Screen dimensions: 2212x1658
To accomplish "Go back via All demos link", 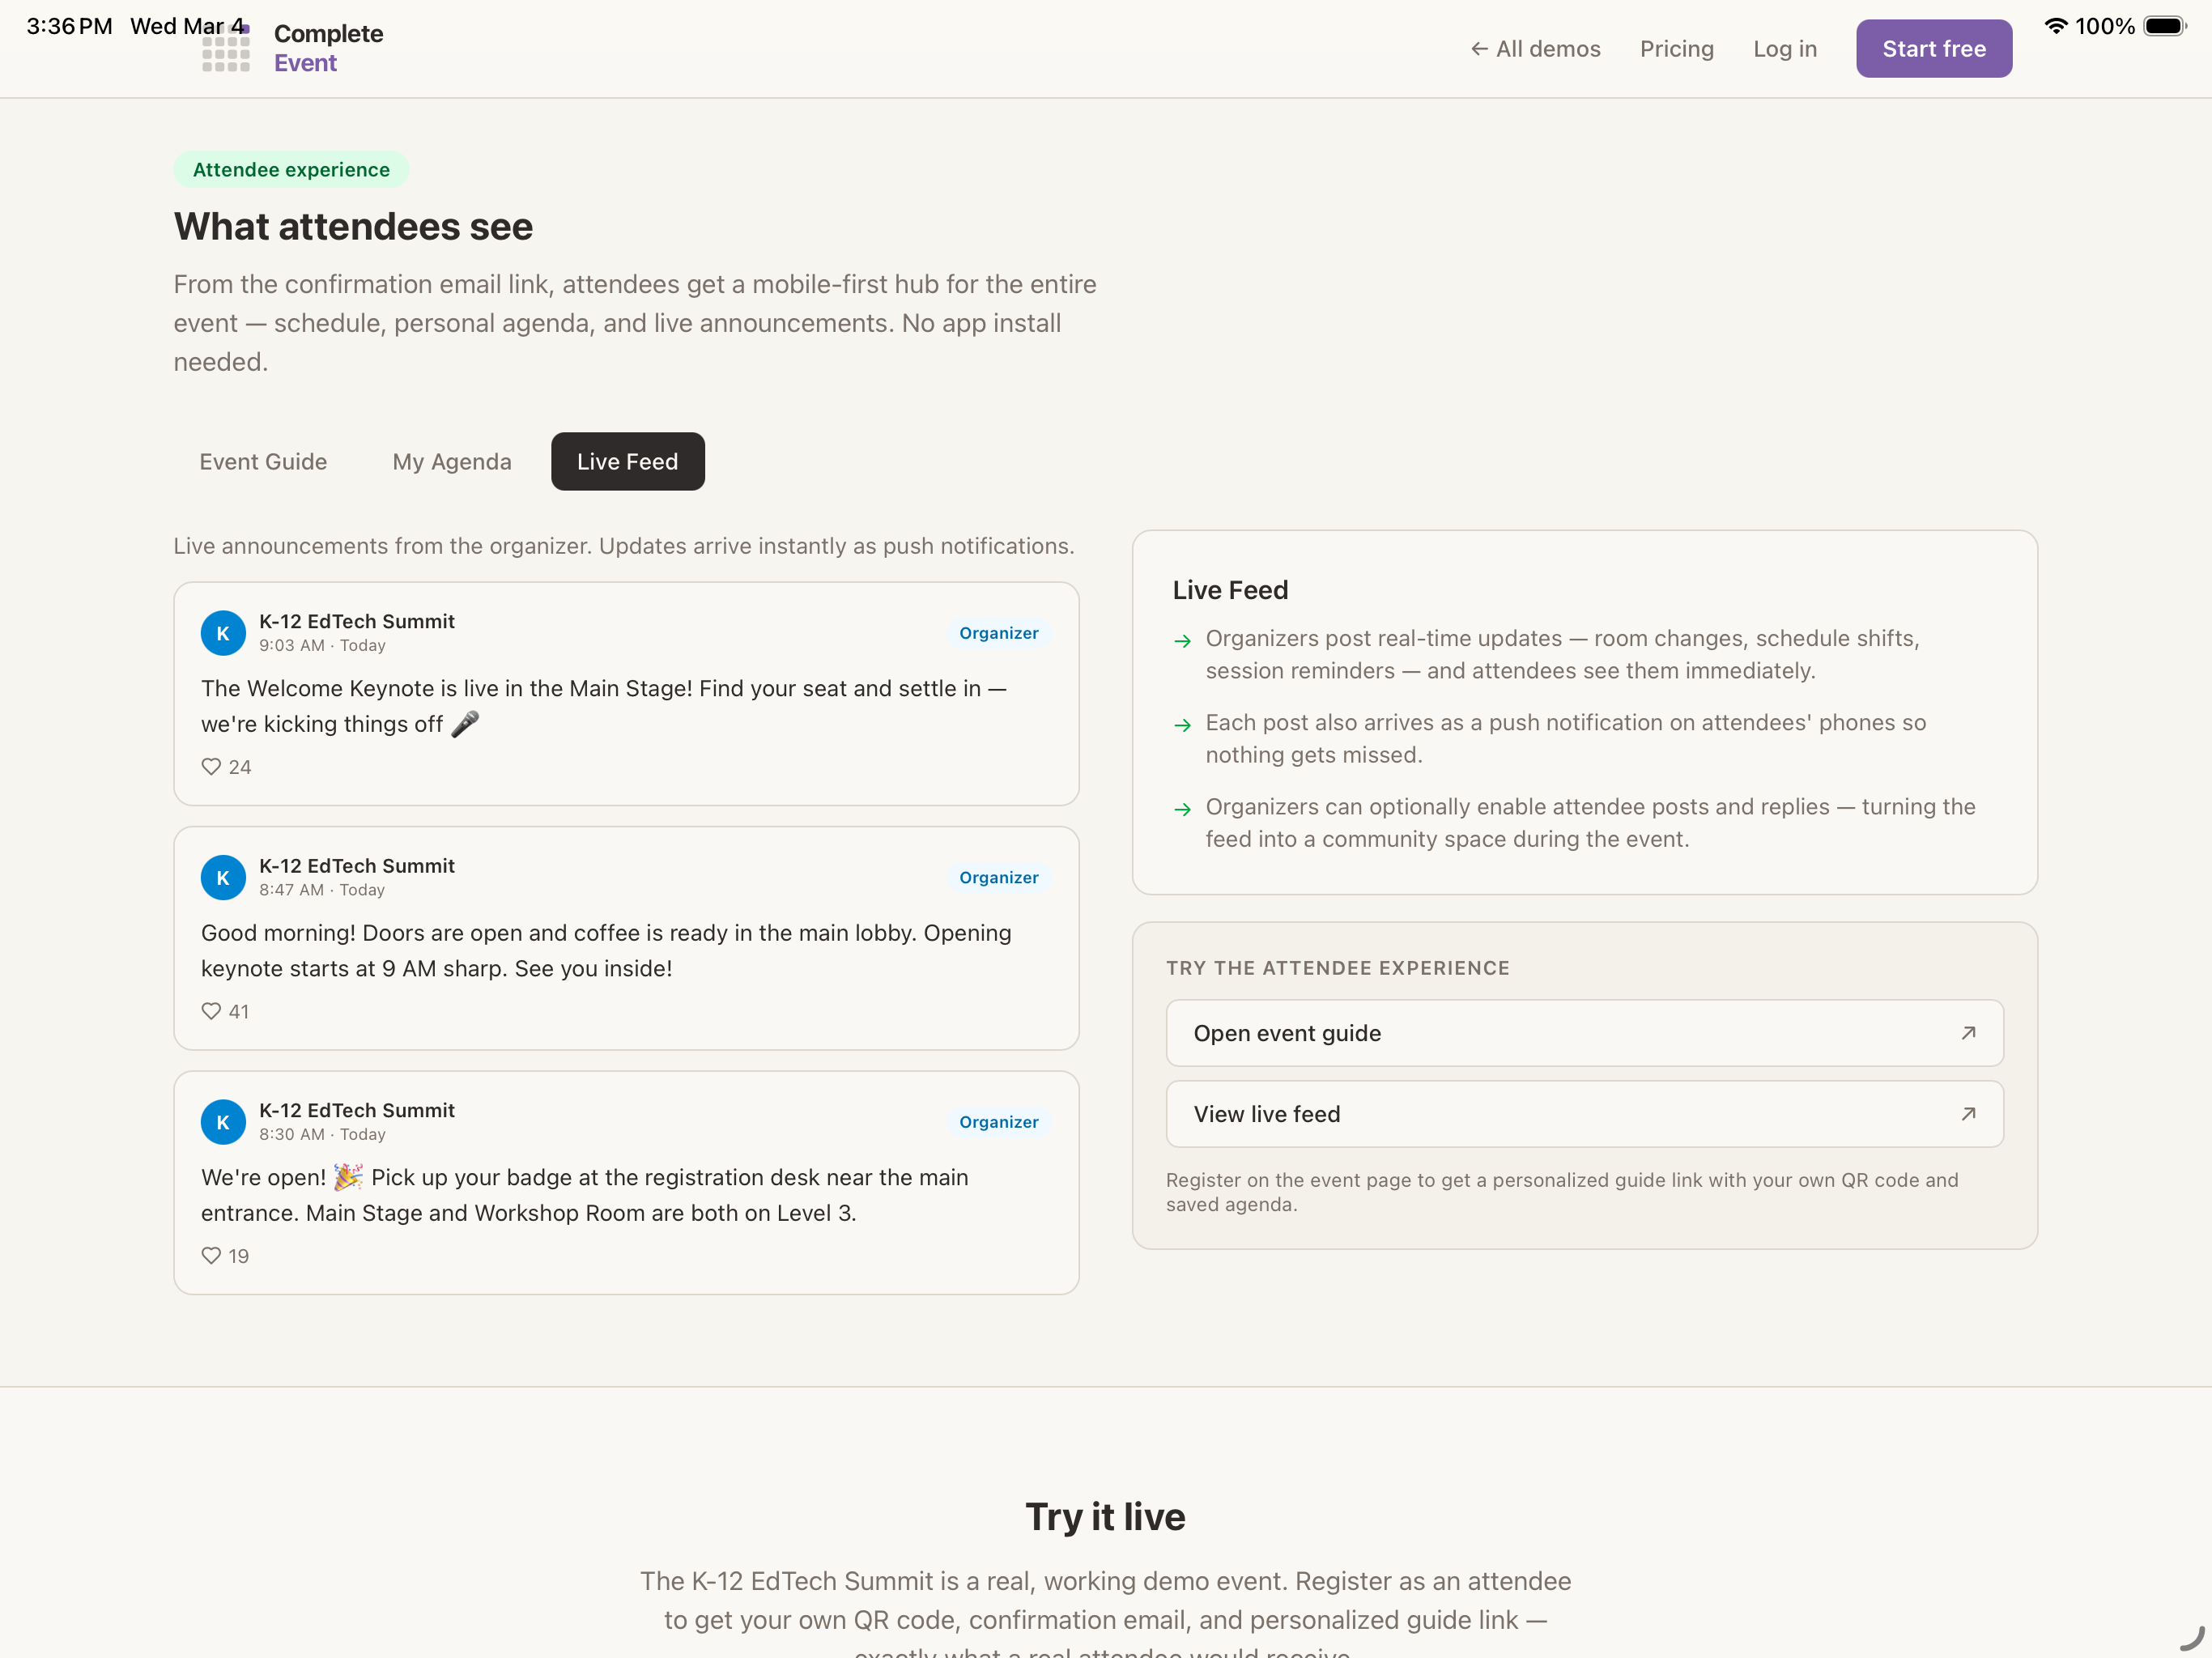I will (x=1535, y=49).
